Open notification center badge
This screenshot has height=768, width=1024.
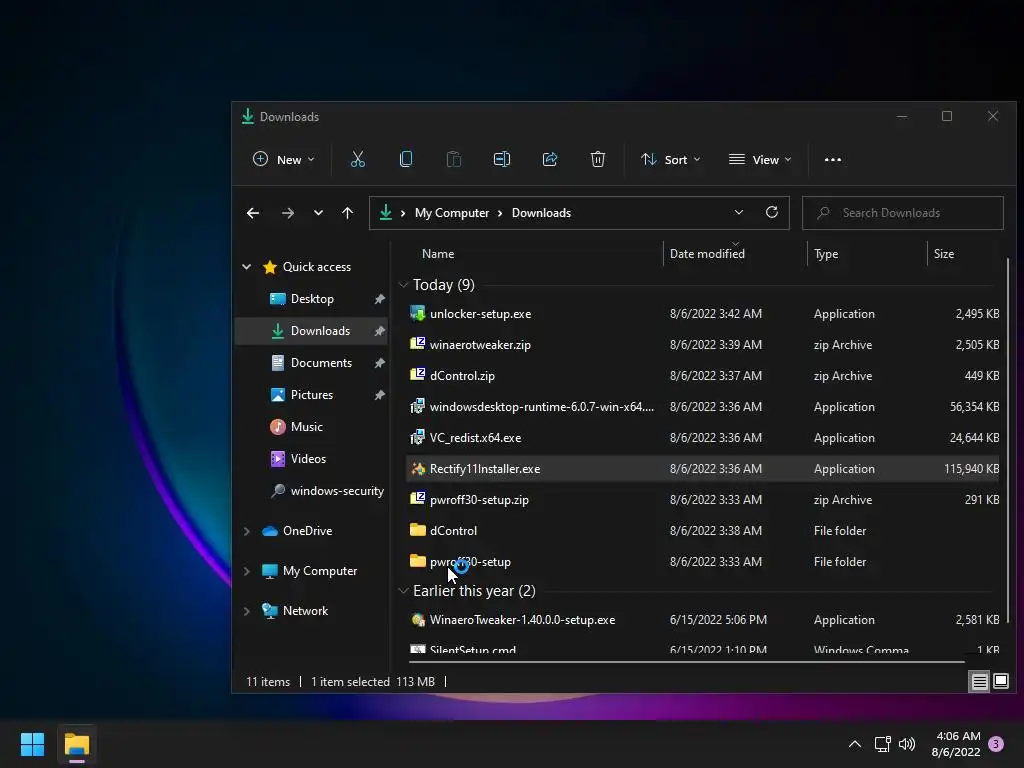pyautogui.click(x=996, y=744)
